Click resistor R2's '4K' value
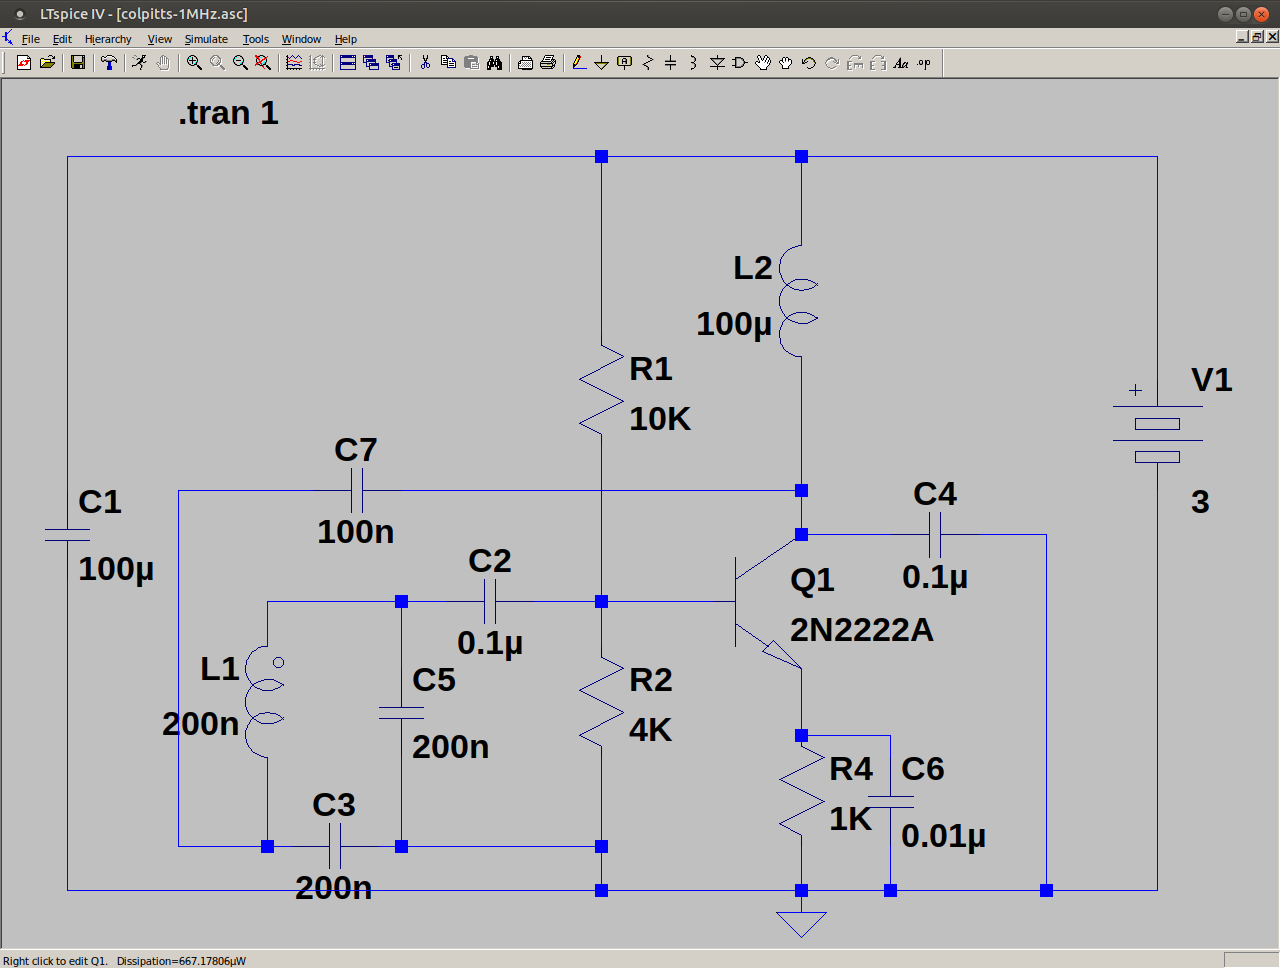Screen dimensions: 1280x968 (x=650, y=730)
